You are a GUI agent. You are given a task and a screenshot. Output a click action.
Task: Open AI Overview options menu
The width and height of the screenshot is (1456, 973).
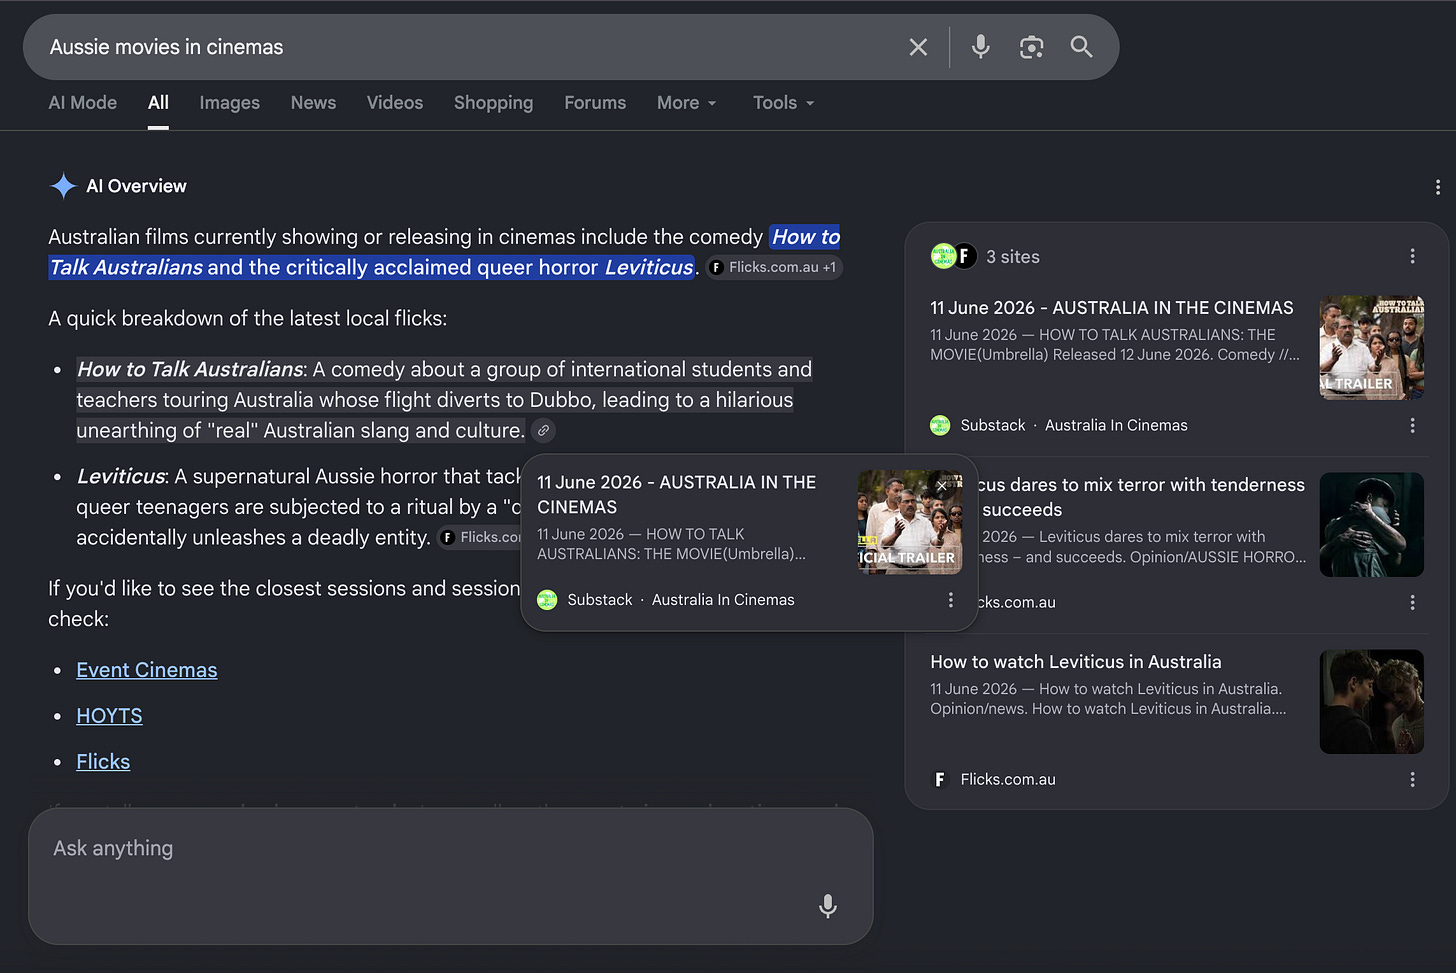coord(1438,187)
